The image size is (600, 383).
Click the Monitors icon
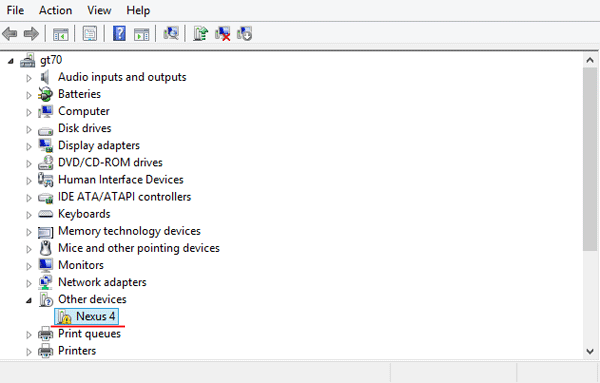[x=46, y=266]
